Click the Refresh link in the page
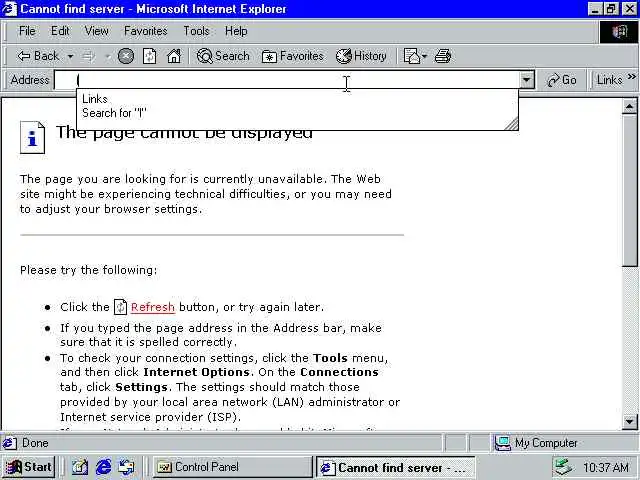The height and width of the screenshot is (480, 640). pyautogui.click(x=153, y=307)
